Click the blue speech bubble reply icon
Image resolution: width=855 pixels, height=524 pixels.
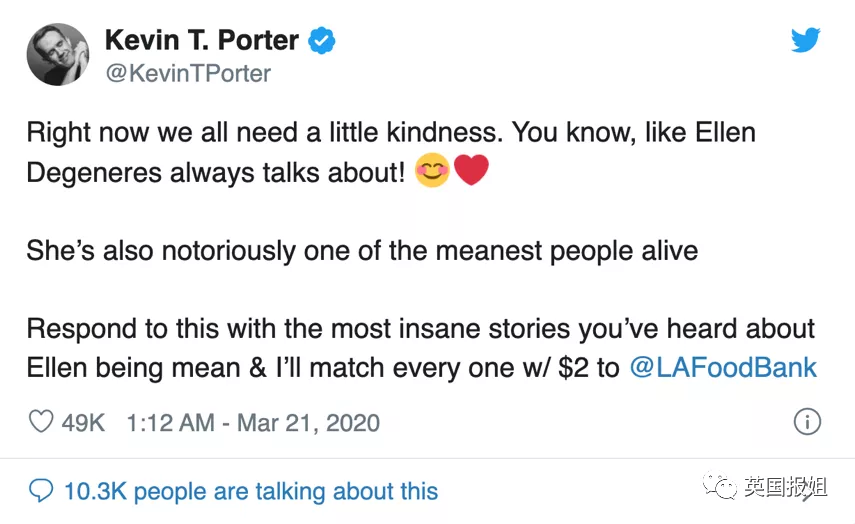41,491
